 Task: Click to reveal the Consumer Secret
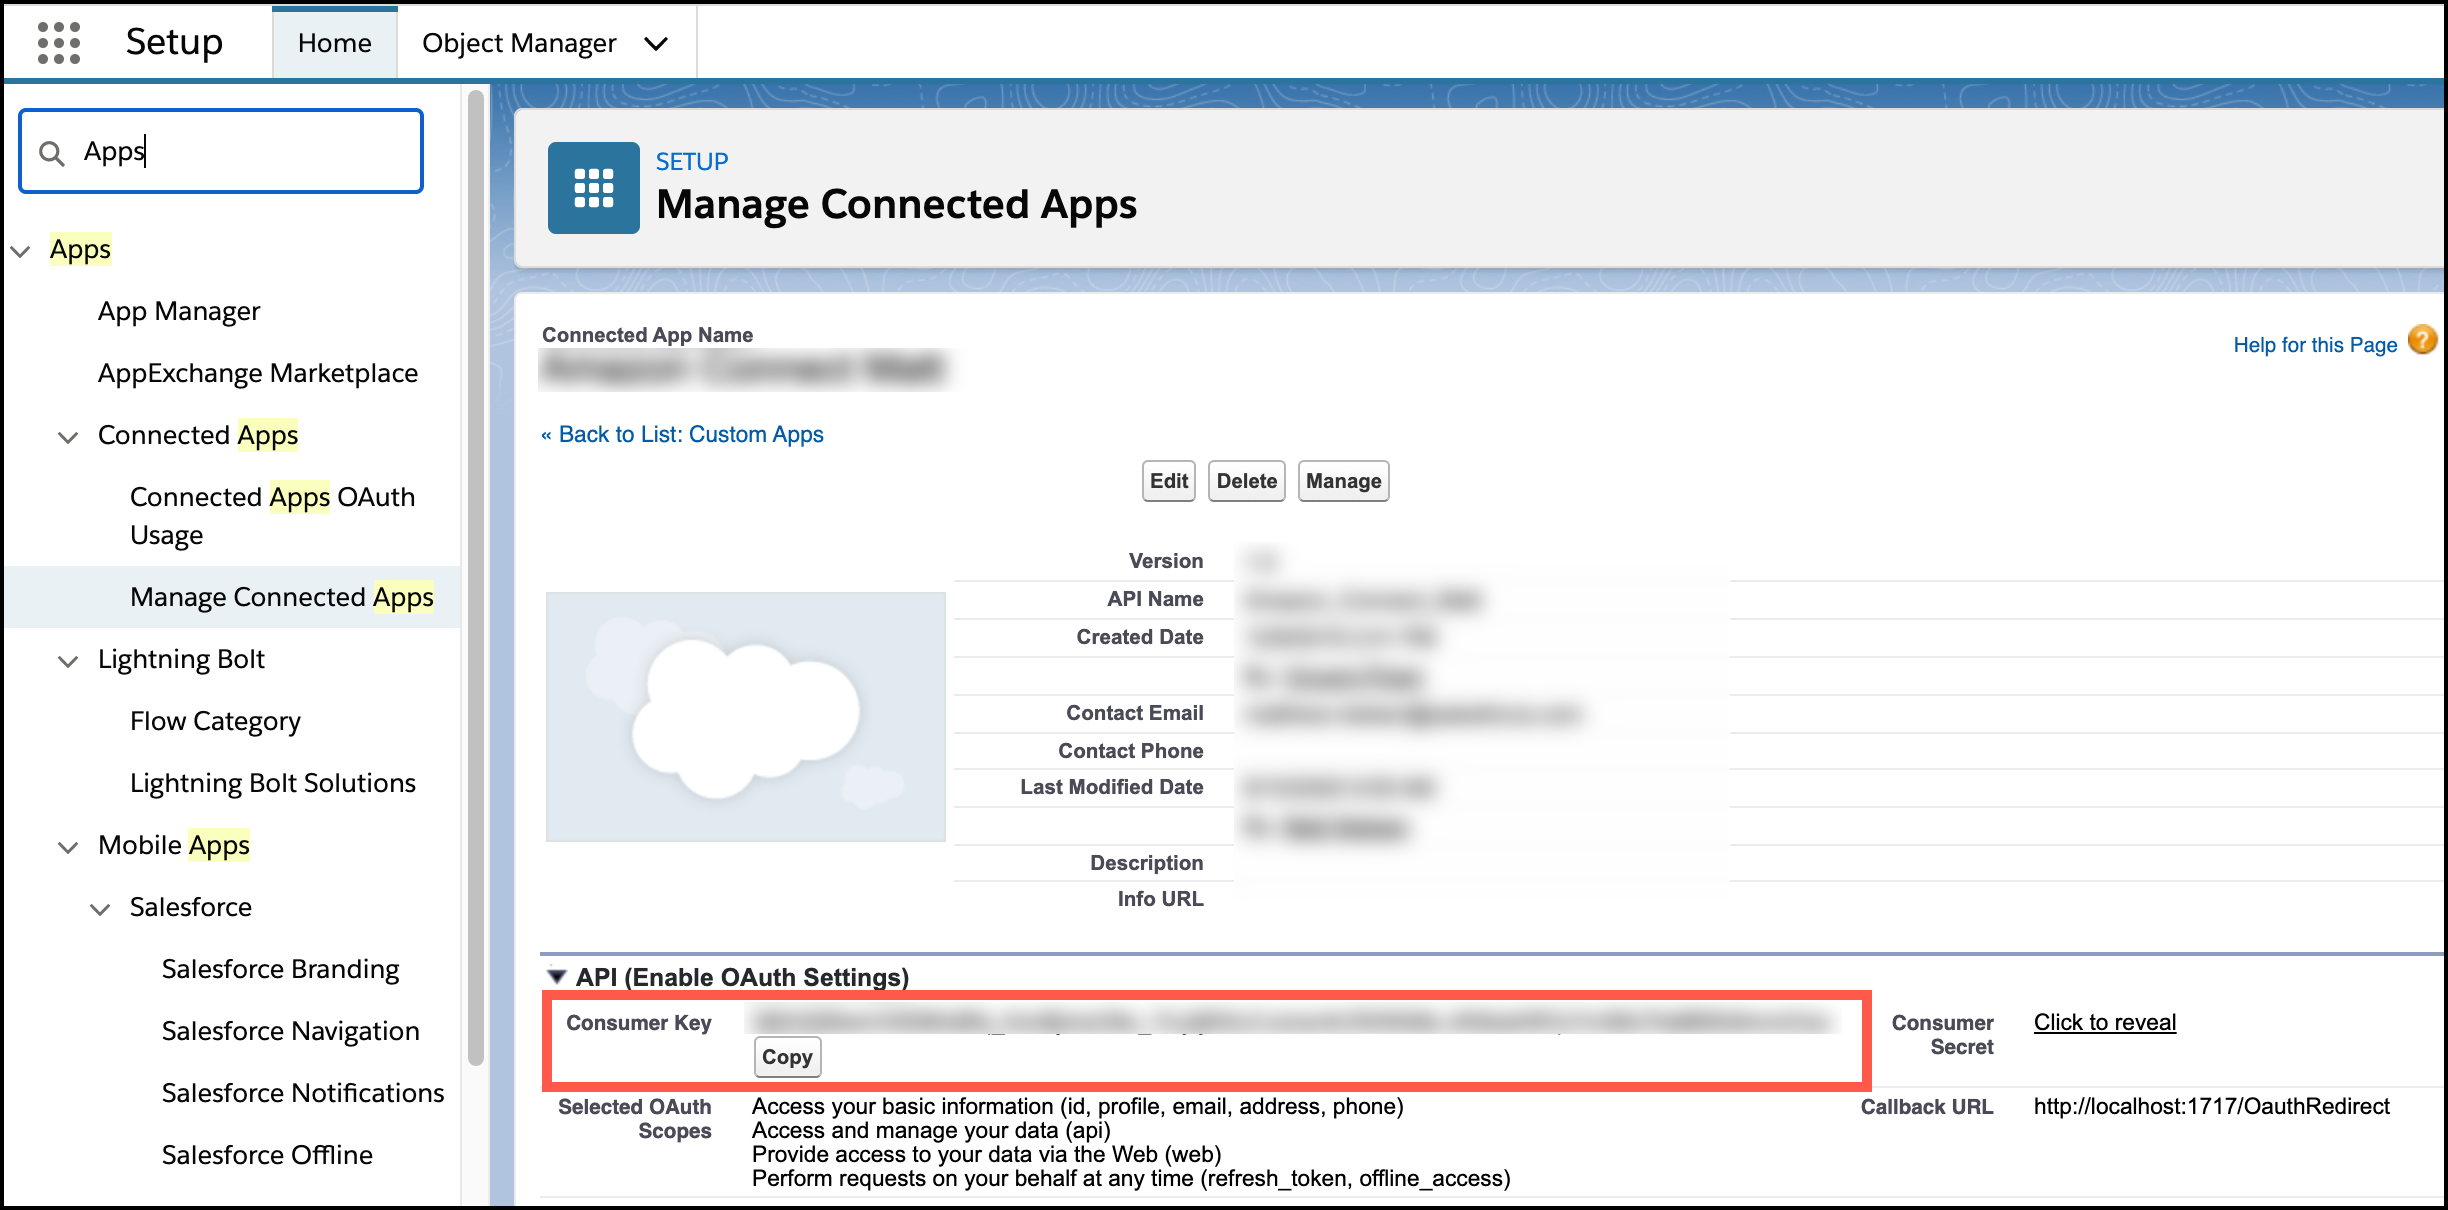2104,1022
